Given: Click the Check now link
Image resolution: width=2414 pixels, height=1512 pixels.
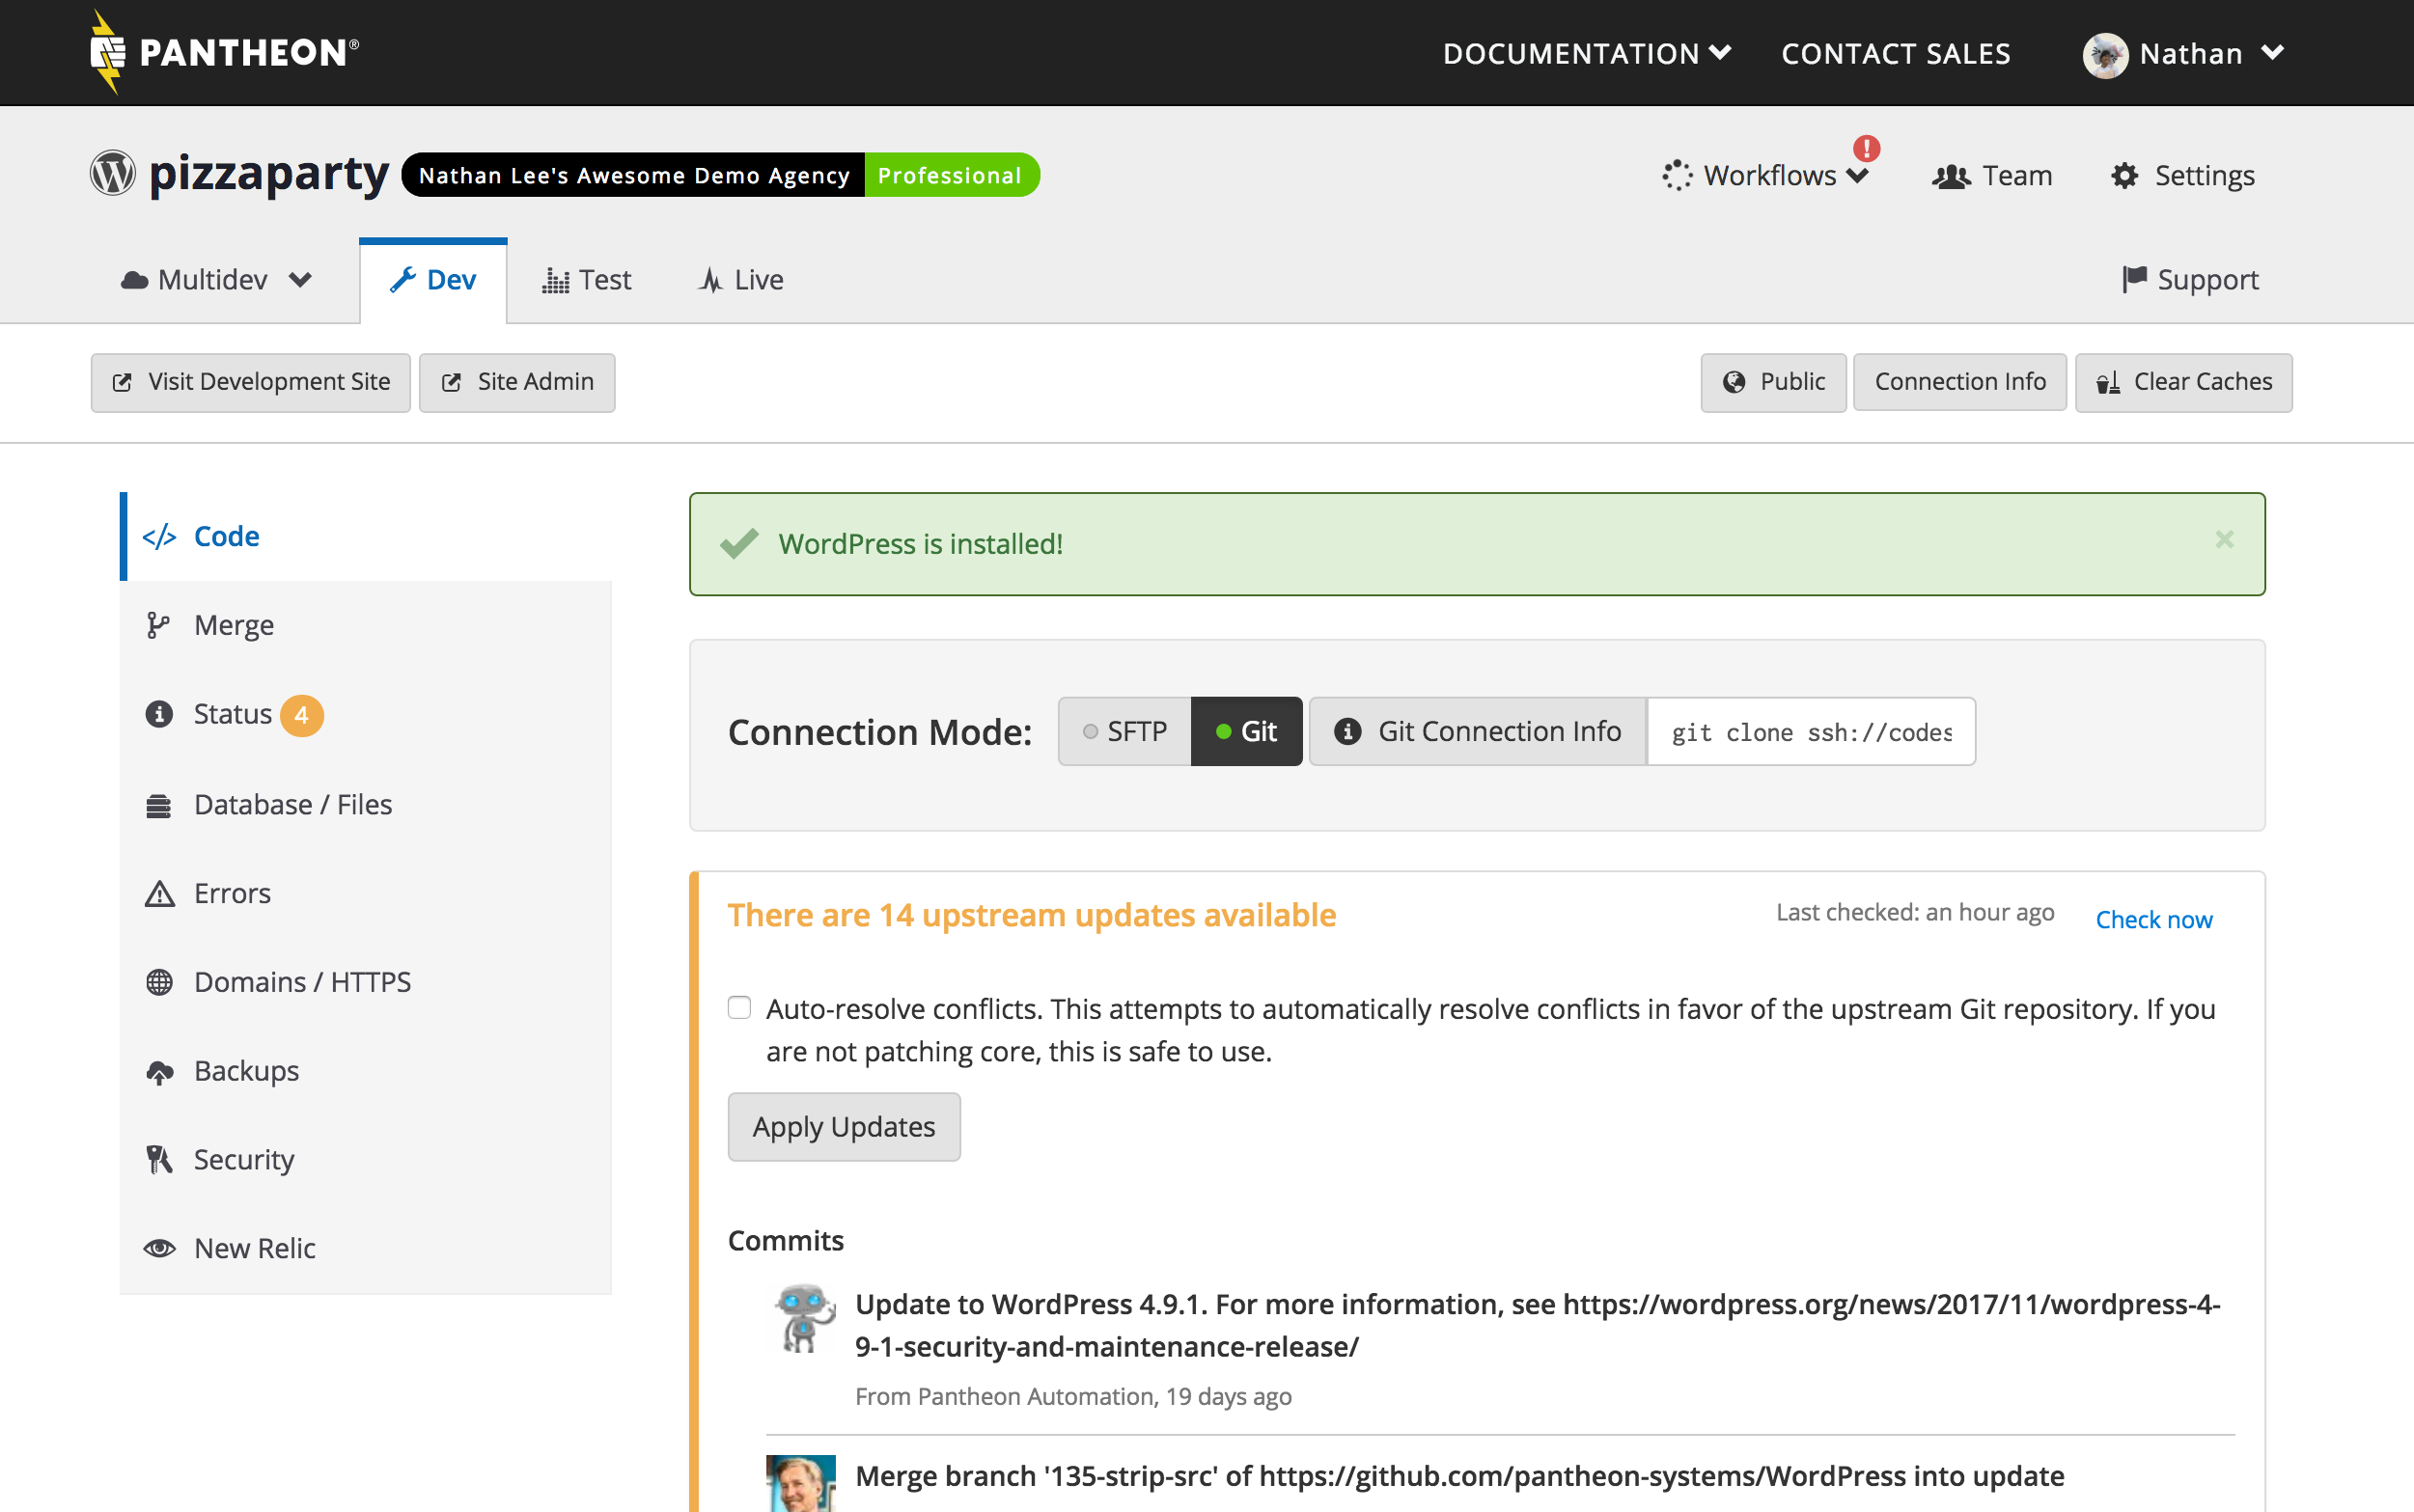Looking at the screenshot, I should pyautogui.click(x=2154, y=920).
